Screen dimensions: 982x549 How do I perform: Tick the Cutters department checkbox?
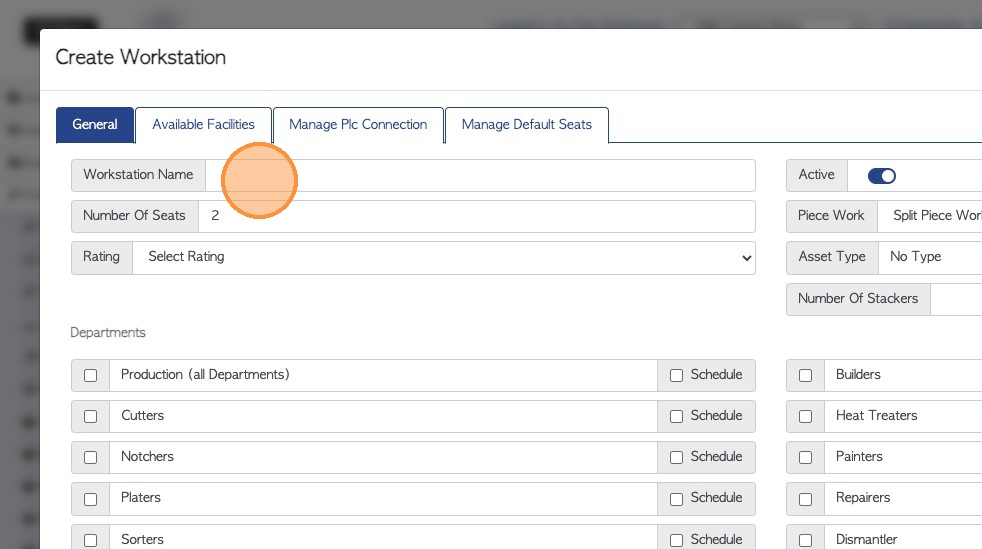pos(91,416)
